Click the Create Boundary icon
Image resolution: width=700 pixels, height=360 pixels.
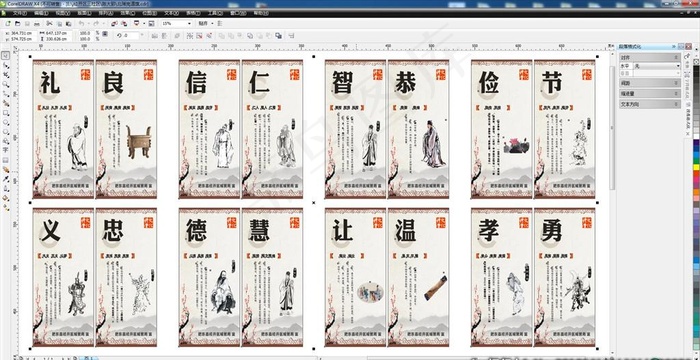coord(279,35)
